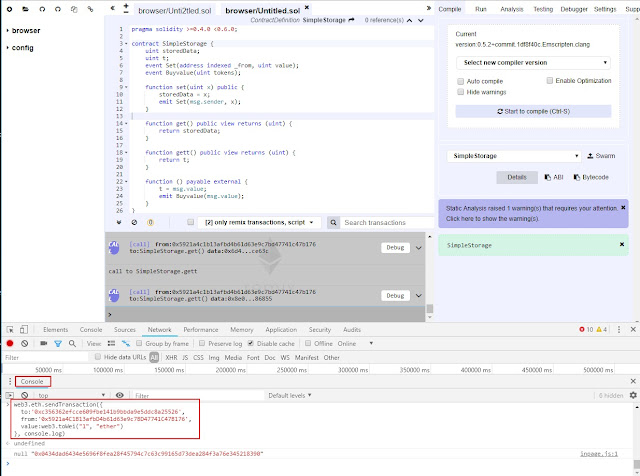Adjust editor font size with plus/minus icon
This screenshot has width=640, height=476.
[126, 9]
